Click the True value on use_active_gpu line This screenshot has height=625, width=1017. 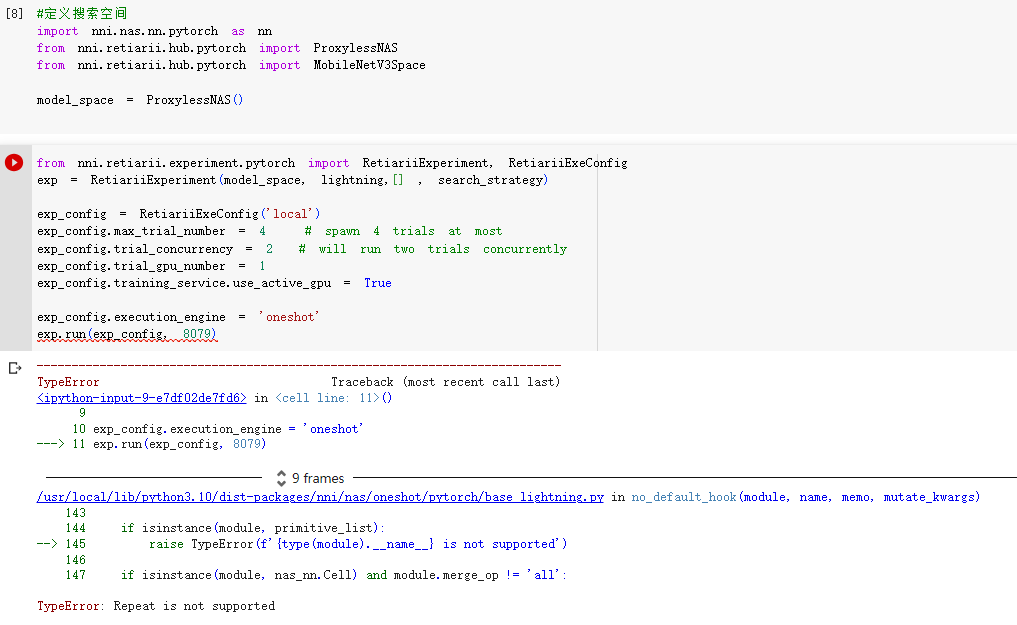pyautogui.click(x=377, y=283)
